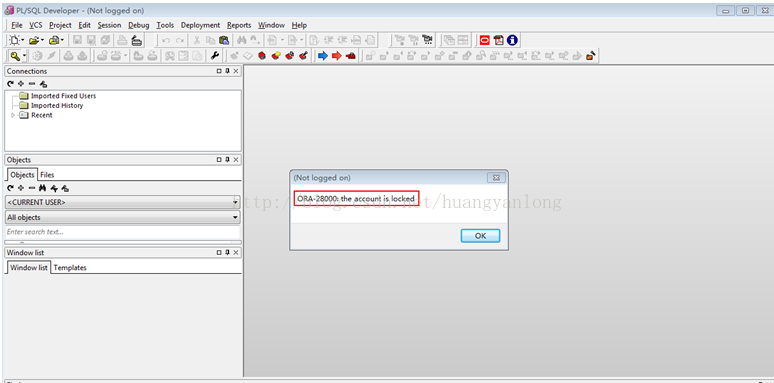Open the All objects filter dropdown
The height and width of the screenshot is (383, 774).
[x=122, y=217]
